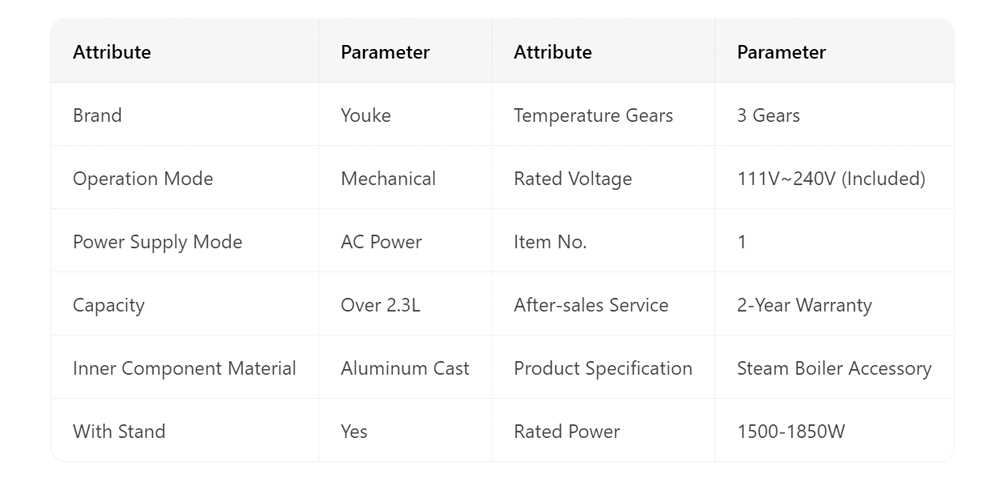This screenshot has height=500, width=1000.
Task: Select the Aluminum Cast cell
Action: [405, 368]
